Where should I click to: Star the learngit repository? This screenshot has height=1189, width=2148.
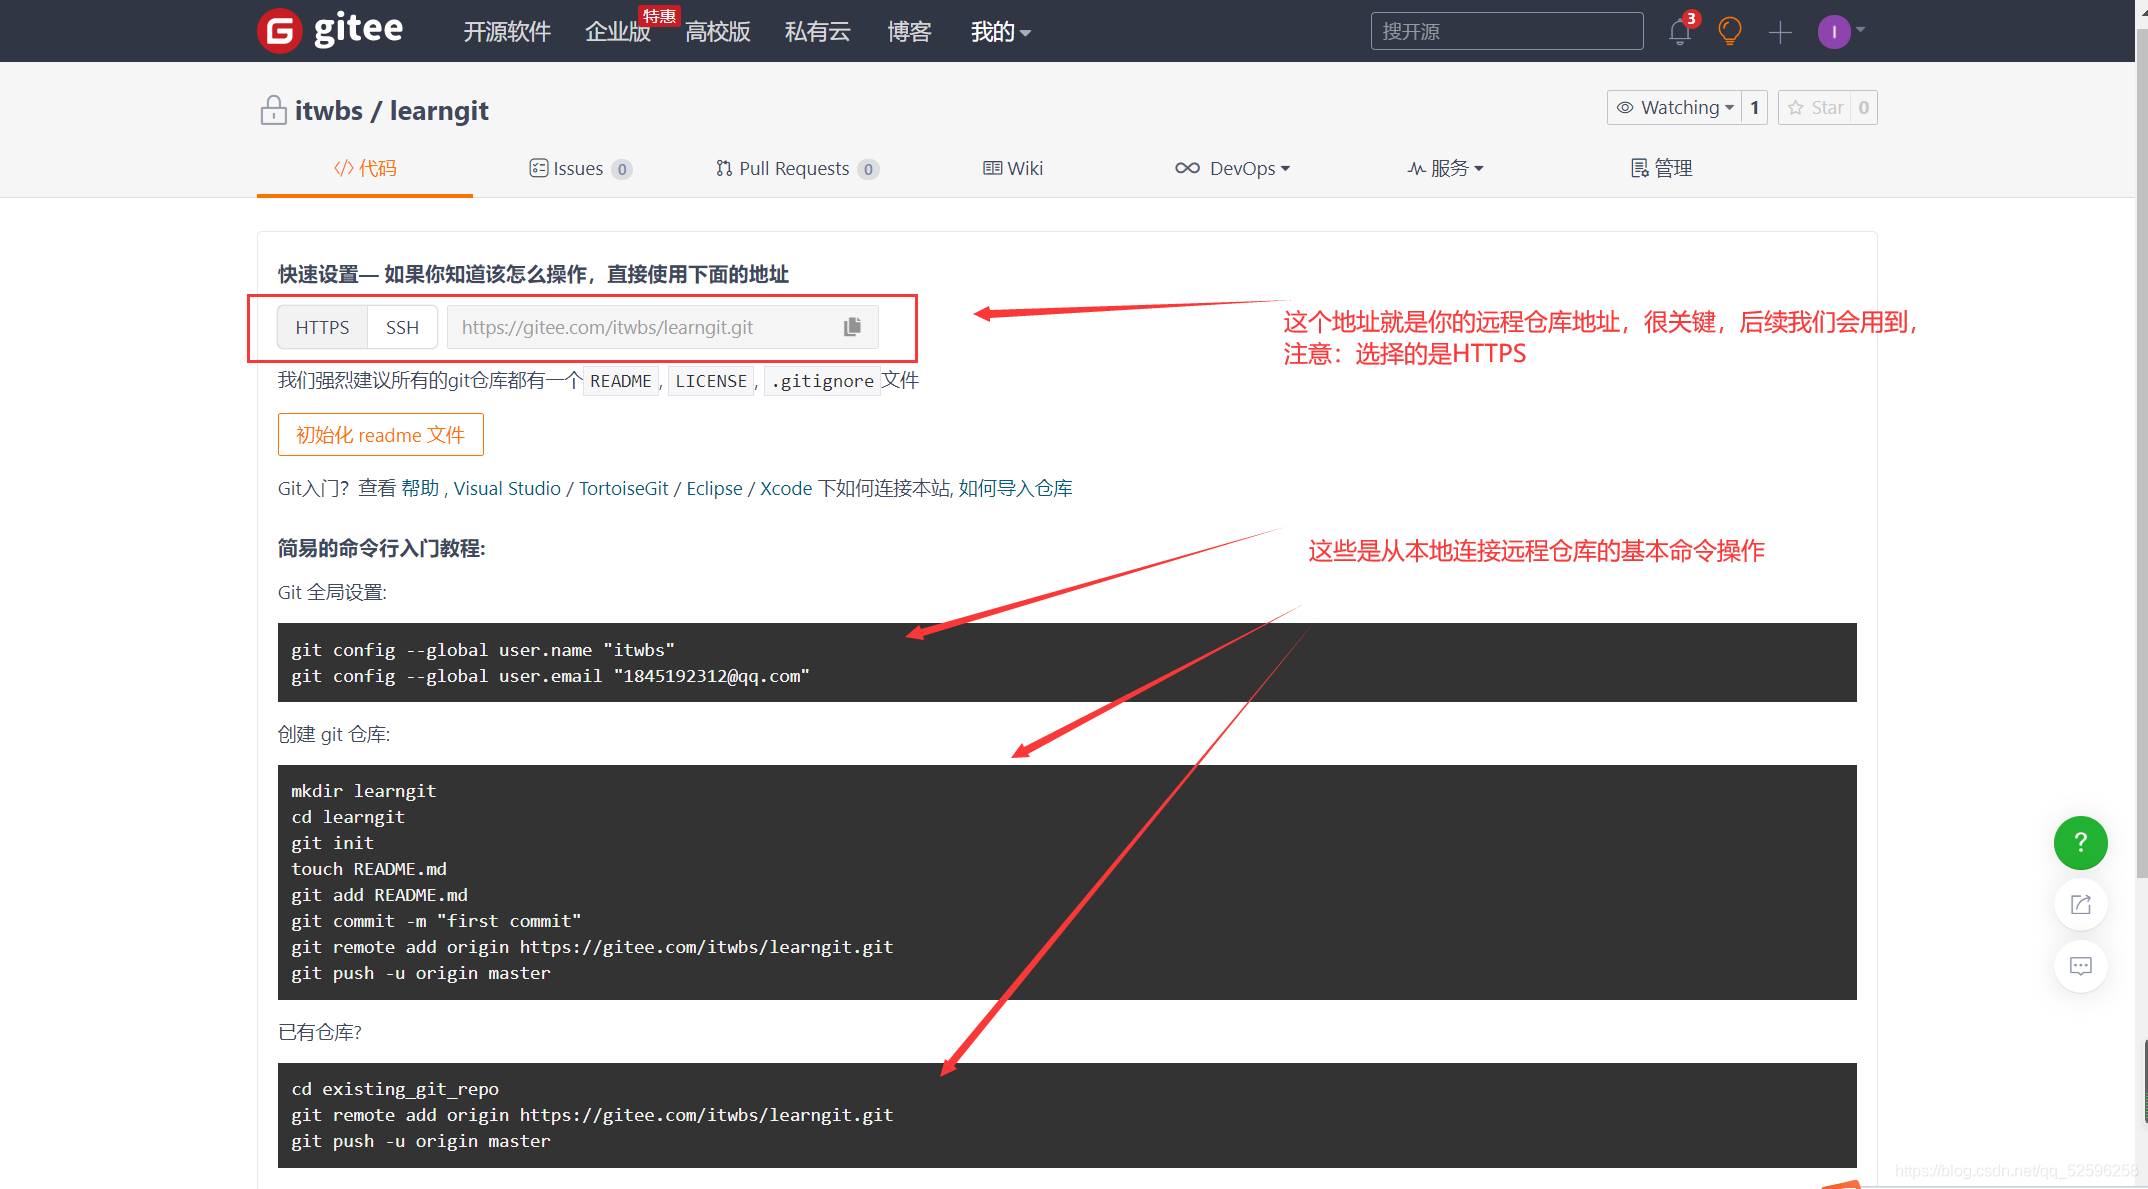1815,108
